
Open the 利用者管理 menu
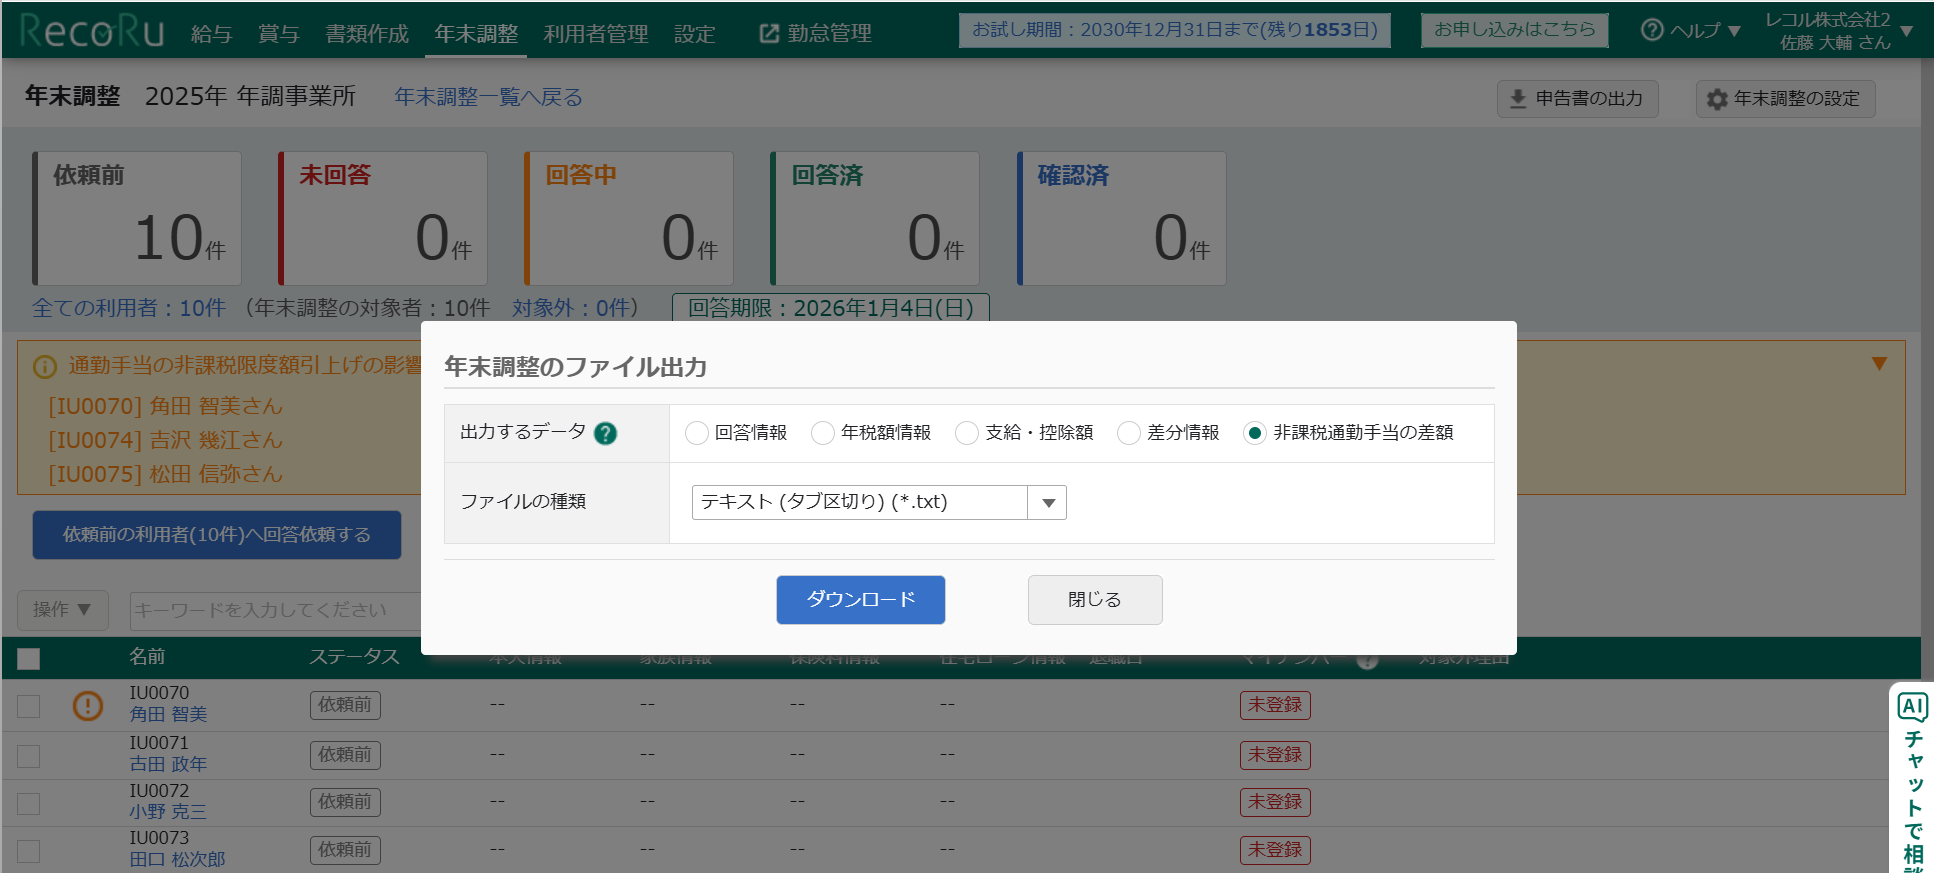pos(596,34)
